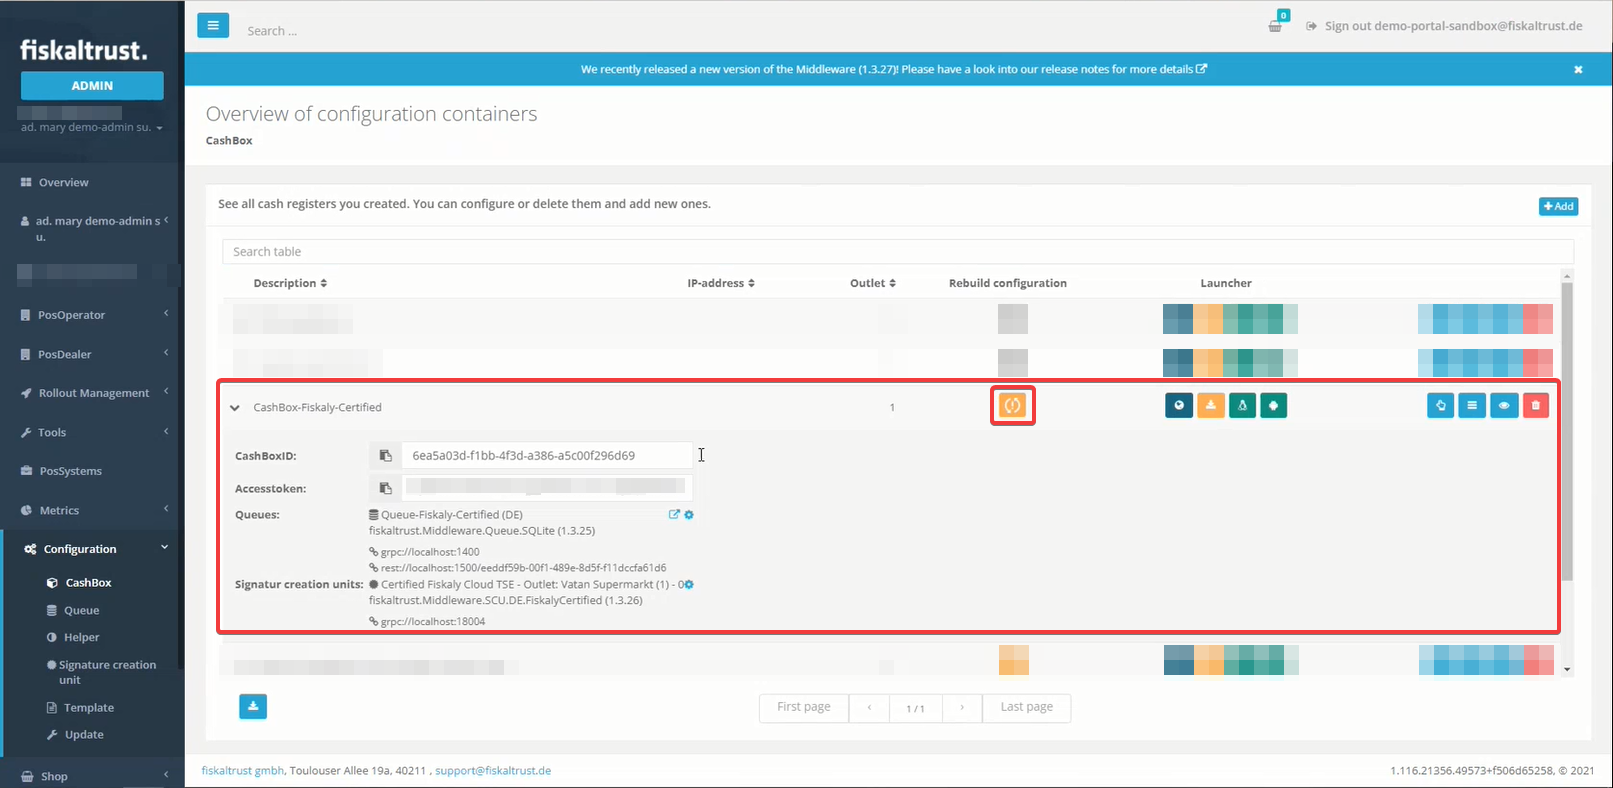This screenshot has width=1613, height=788.
Task: Expand the Shop sidebar menu
Action: click(x=92, y=776)
